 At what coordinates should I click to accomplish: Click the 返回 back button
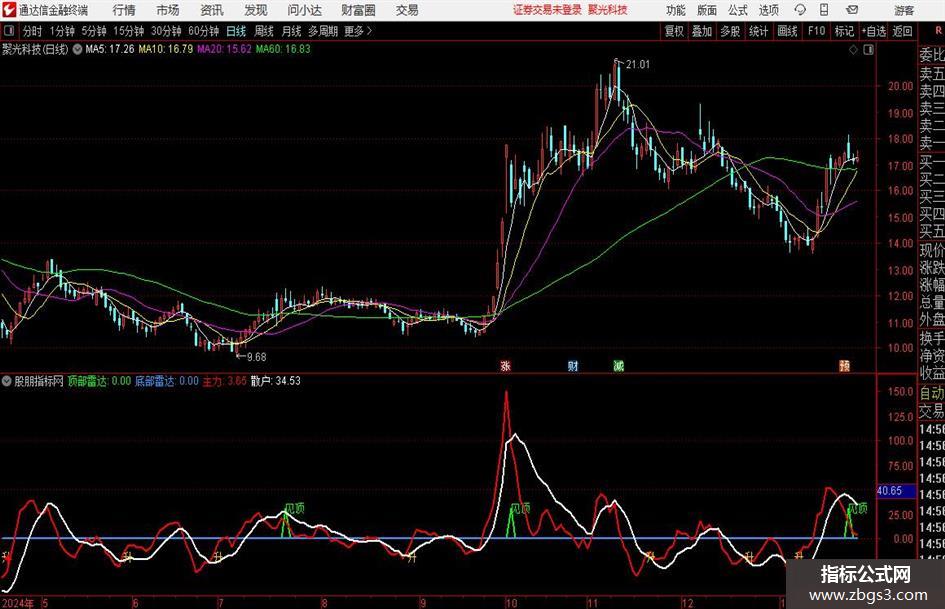[x=902, y=31]
